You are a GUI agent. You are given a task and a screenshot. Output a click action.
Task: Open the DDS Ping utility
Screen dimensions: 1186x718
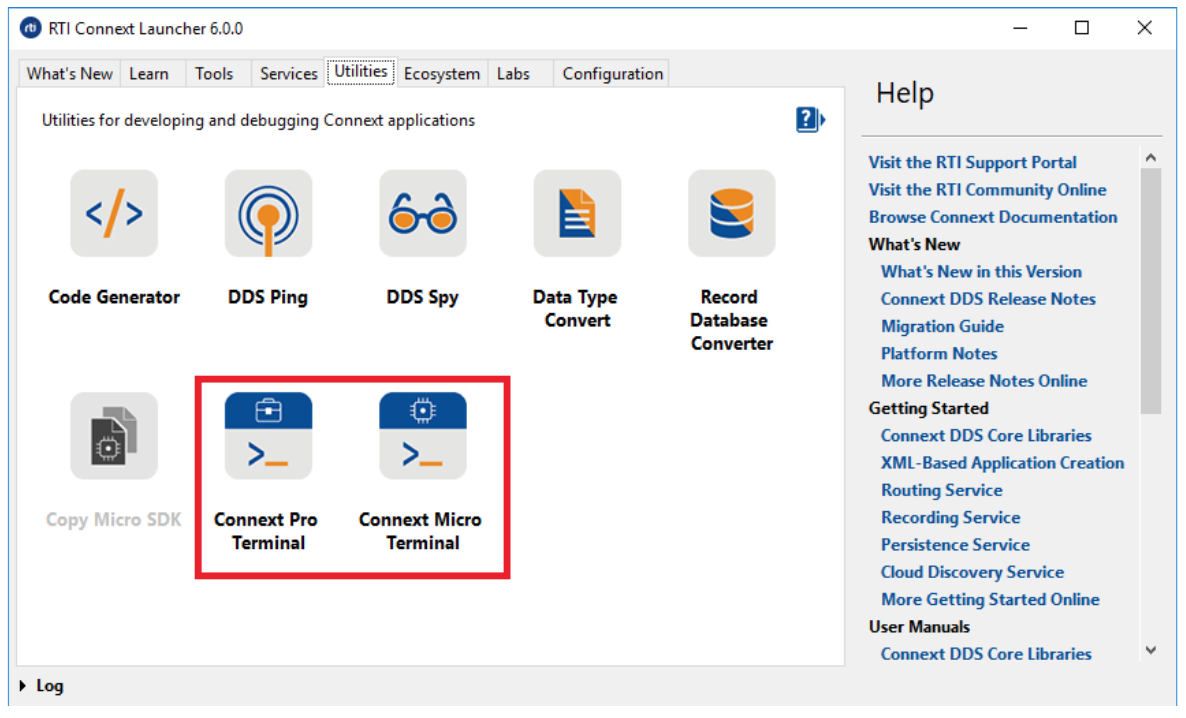click(x=268, y=214)
